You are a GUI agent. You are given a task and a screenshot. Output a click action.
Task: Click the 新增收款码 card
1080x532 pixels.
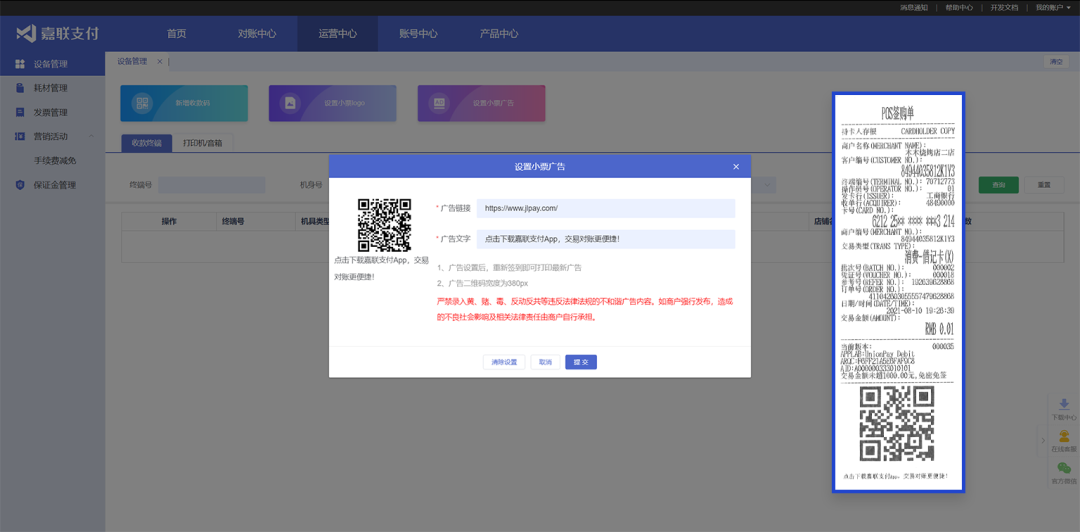pos(184,103)
